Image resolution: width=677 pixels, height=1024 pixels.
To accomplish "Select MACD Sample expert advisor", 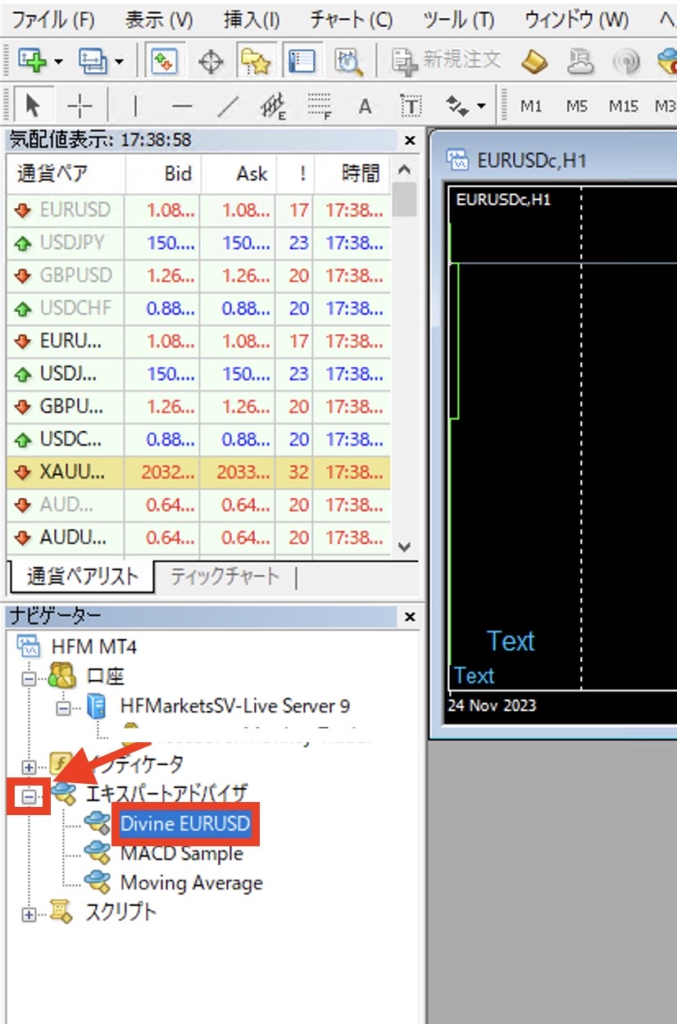I will [181, 854].
